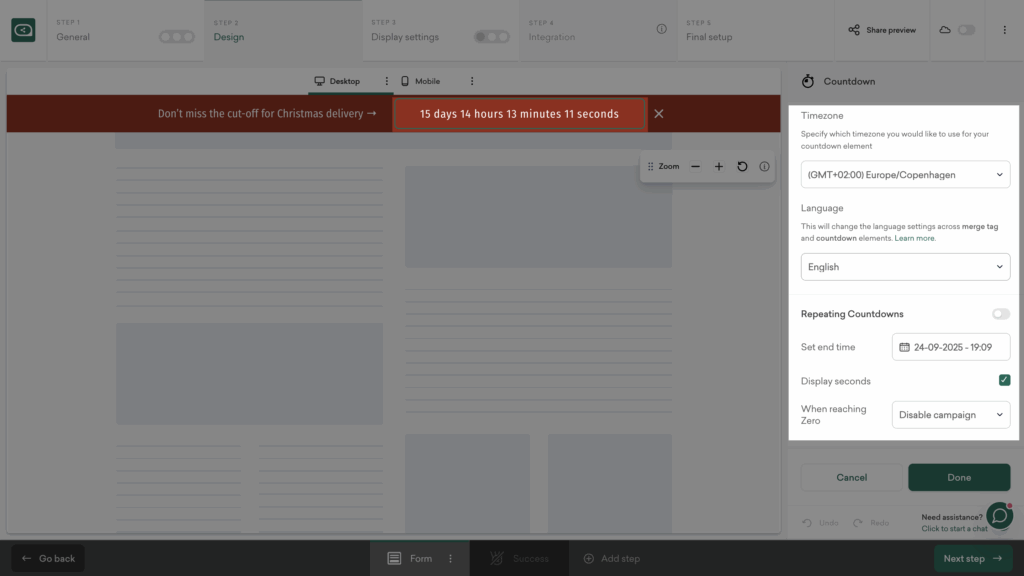
Task: Click the zoom out minus icon
Action: 695,167
